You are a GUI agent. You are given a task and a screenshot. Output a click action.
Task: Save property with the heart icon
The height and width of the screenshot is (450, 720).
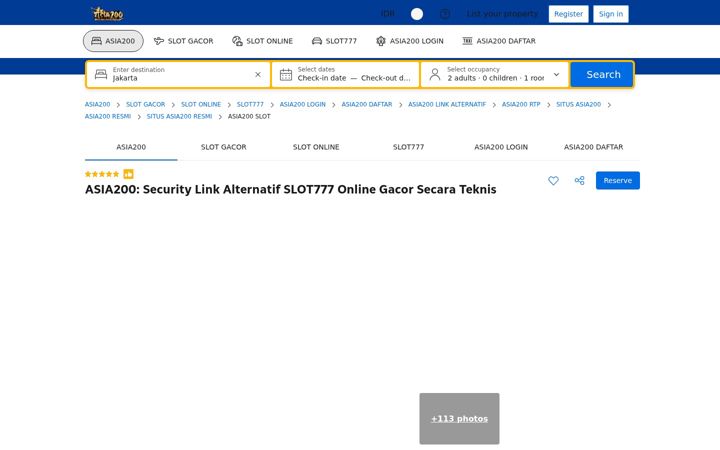coord(553,180)
